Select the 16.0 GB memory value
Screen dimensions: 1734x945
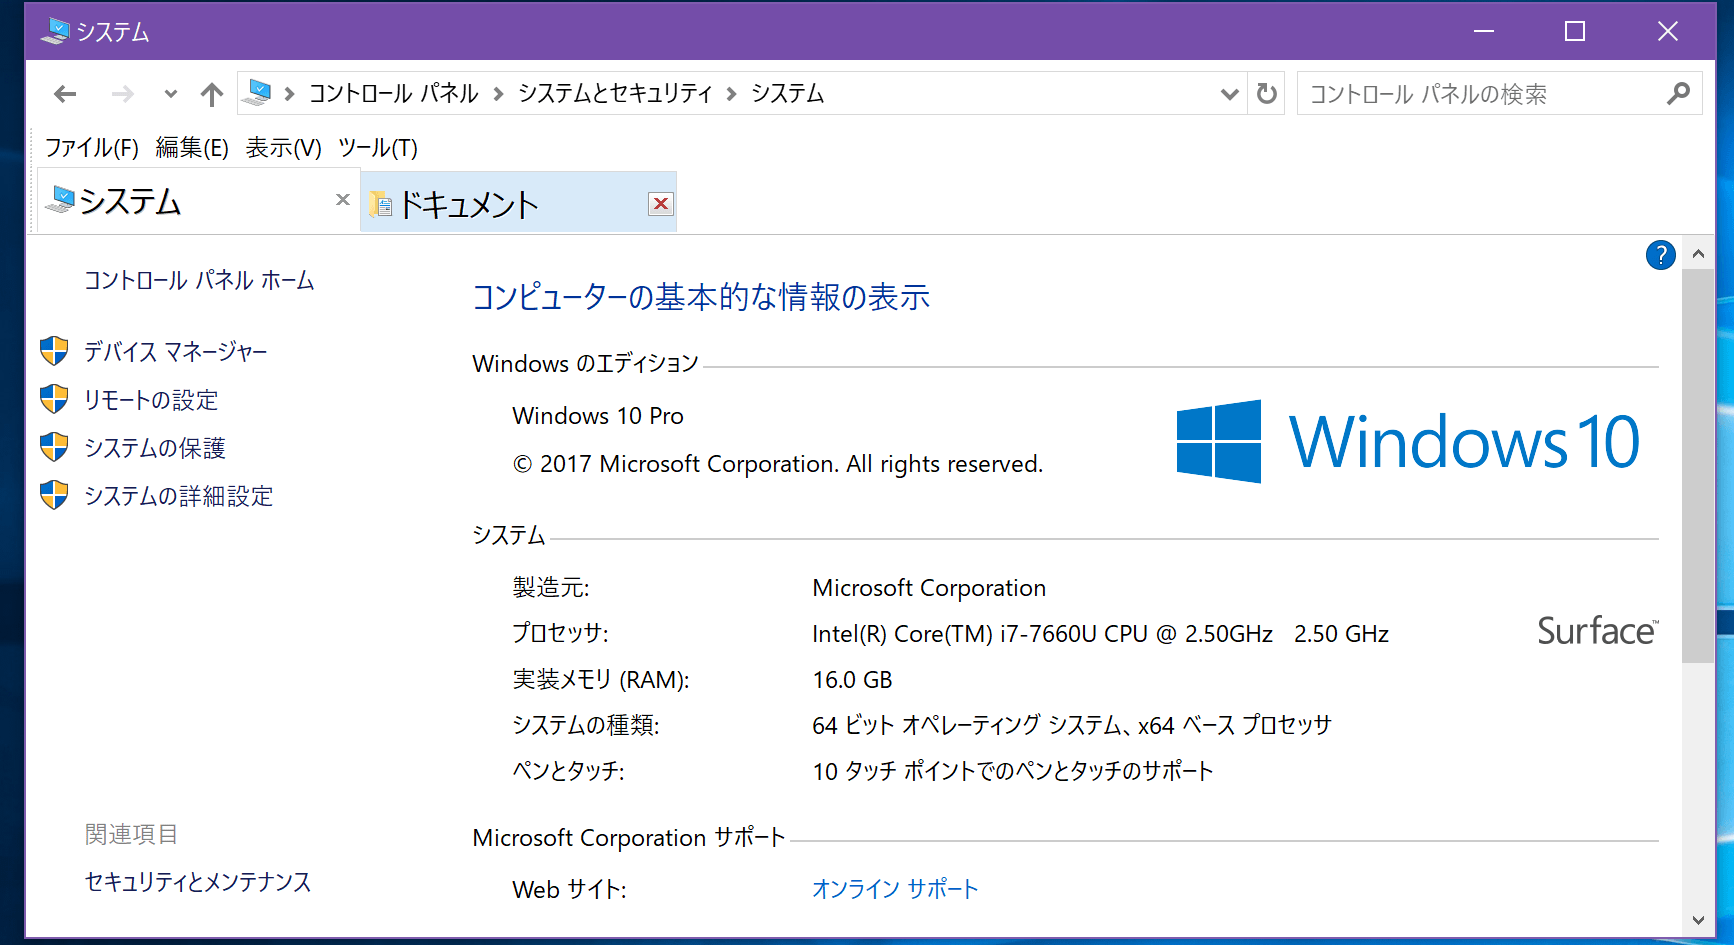(x=852, y=680)
